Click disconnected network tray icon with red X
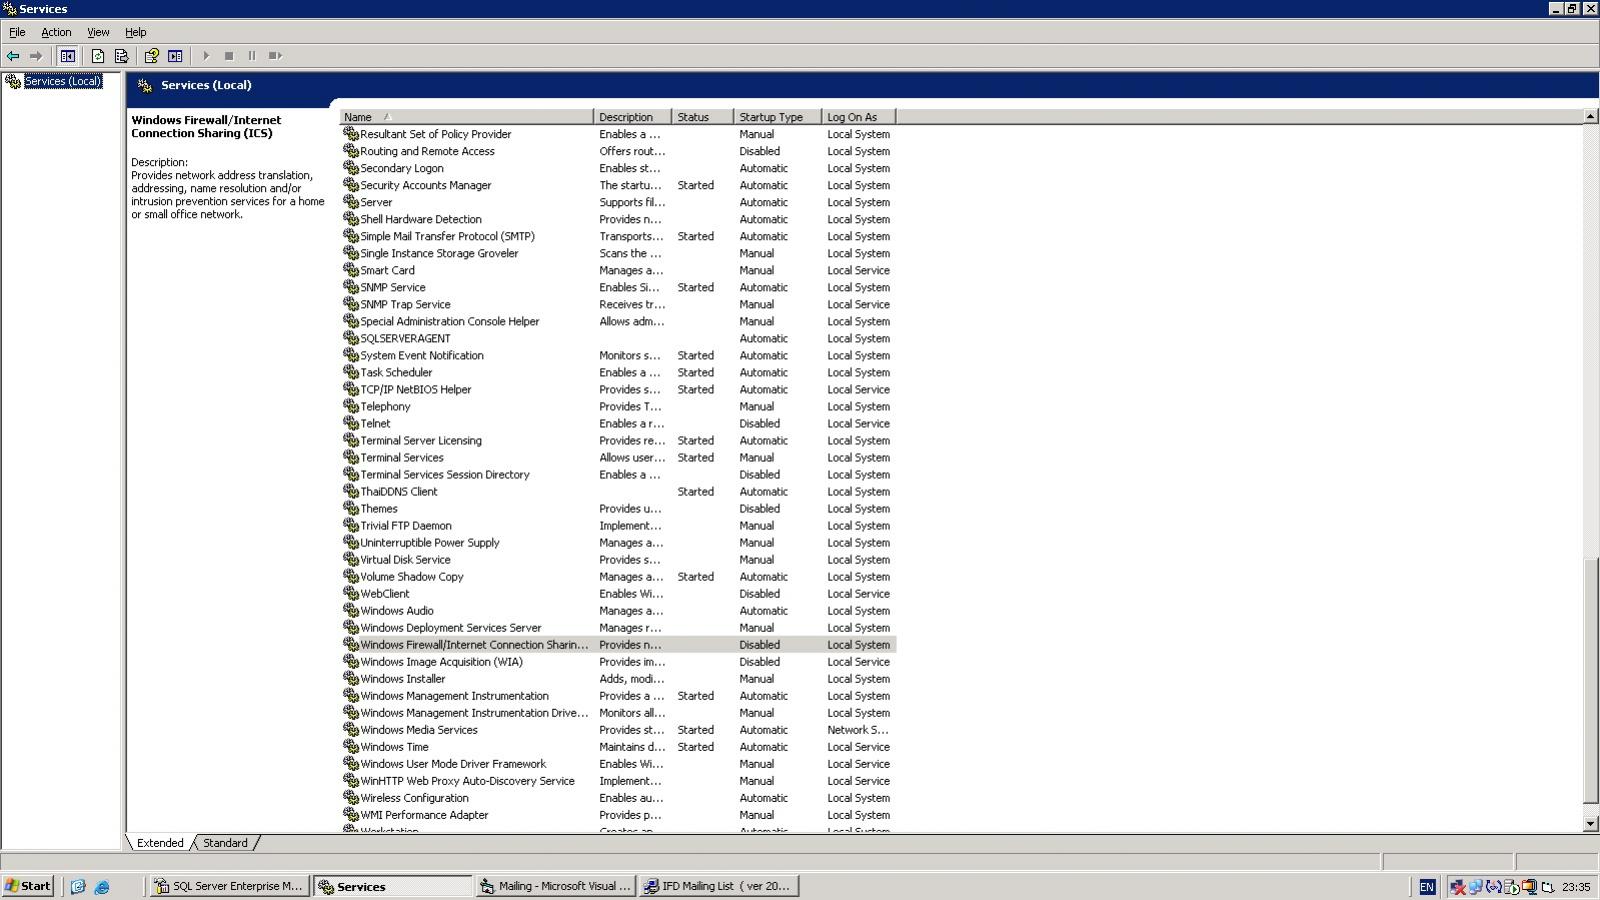The width and height of the screenshot is (1600, 900). click(x=1458, y=887)
